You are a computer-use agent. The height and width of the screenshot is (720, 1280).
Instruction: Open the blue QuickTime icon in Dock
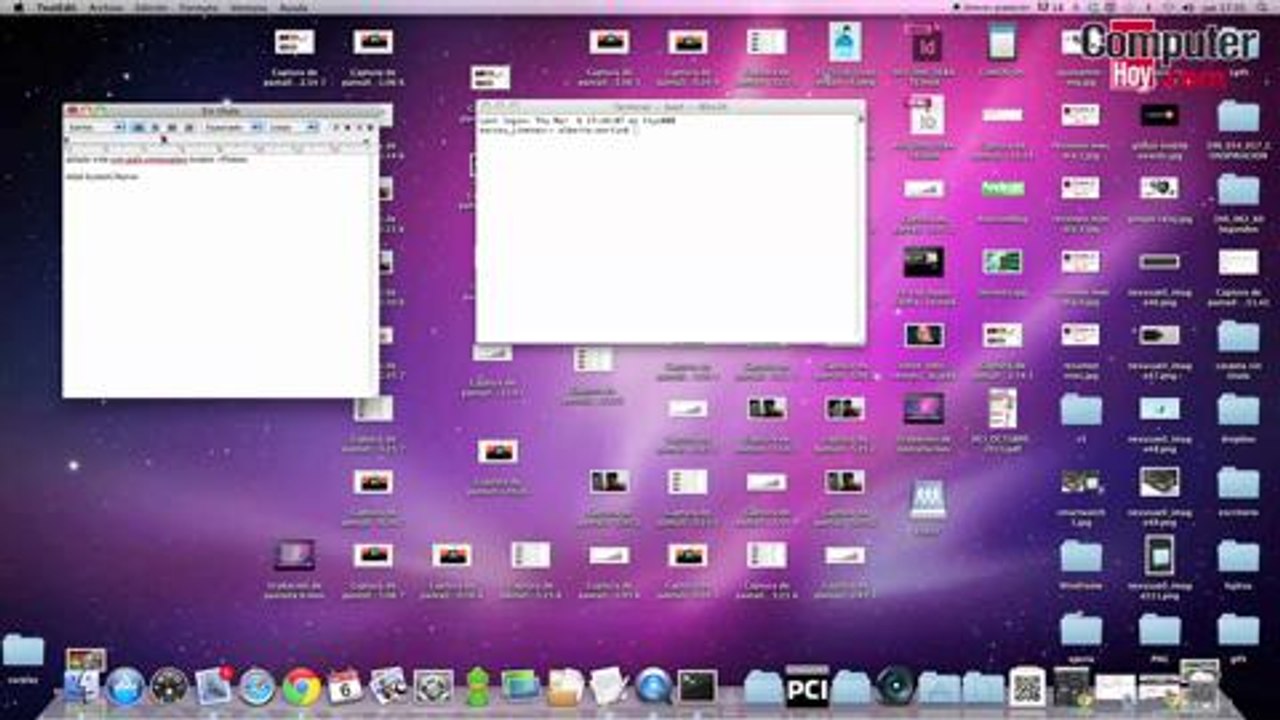[x=653, y=686]
